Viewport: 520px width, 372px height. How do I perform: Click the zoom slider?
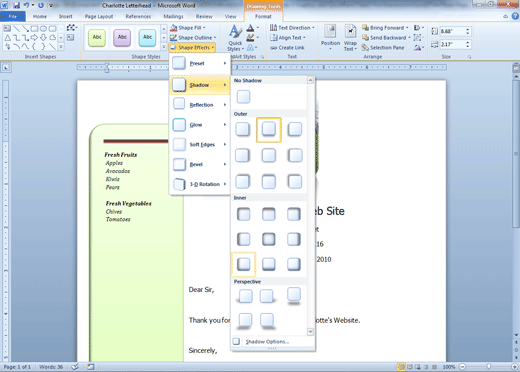click(489, 367)
